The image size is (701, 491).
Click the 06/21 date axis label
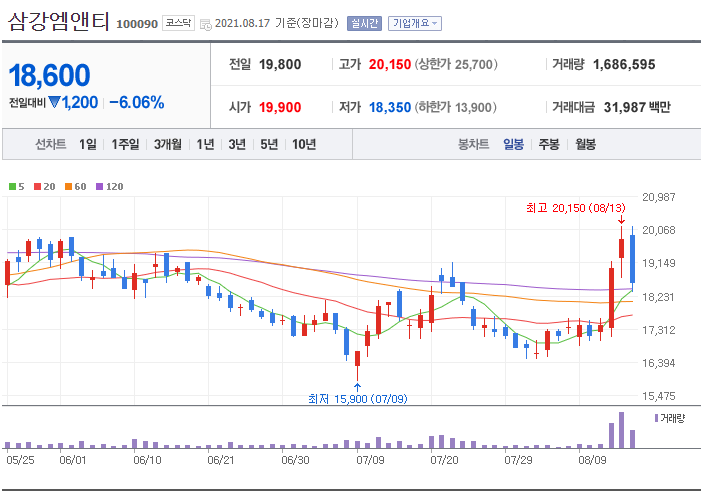tap(221, 460)
